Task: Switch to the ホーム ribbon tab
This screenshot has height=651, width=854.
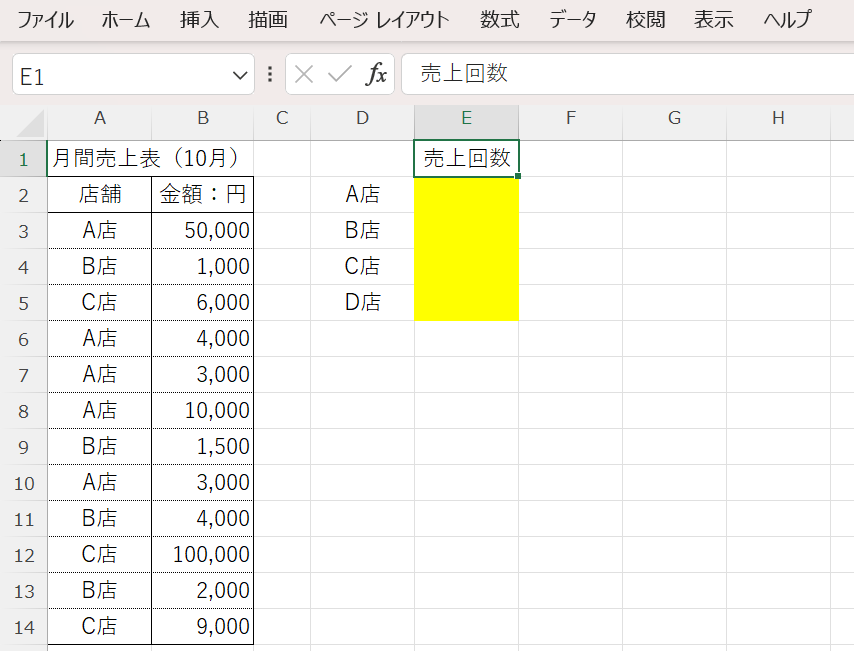Action: click(126, 20)
